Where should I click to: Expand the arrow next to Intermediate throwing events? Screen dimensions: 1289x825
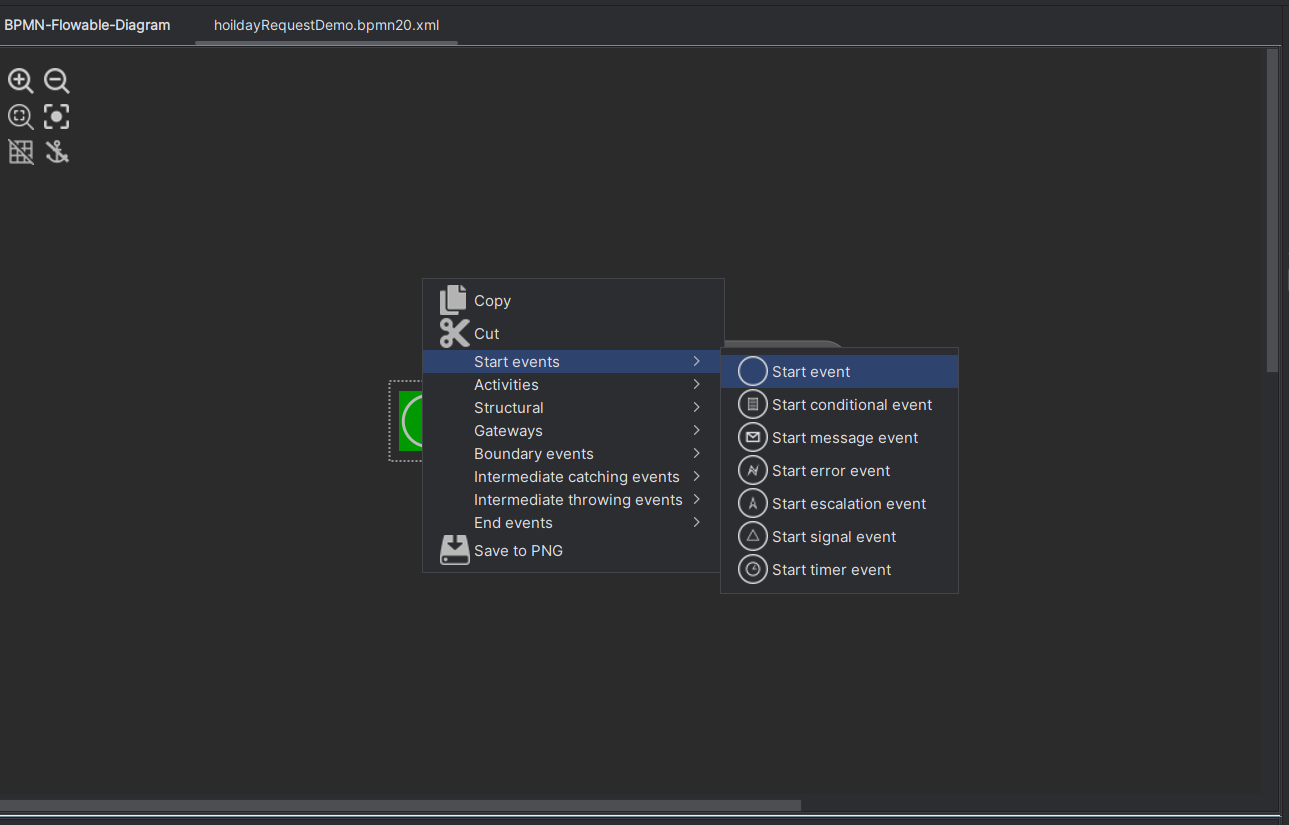coord(697,500)
